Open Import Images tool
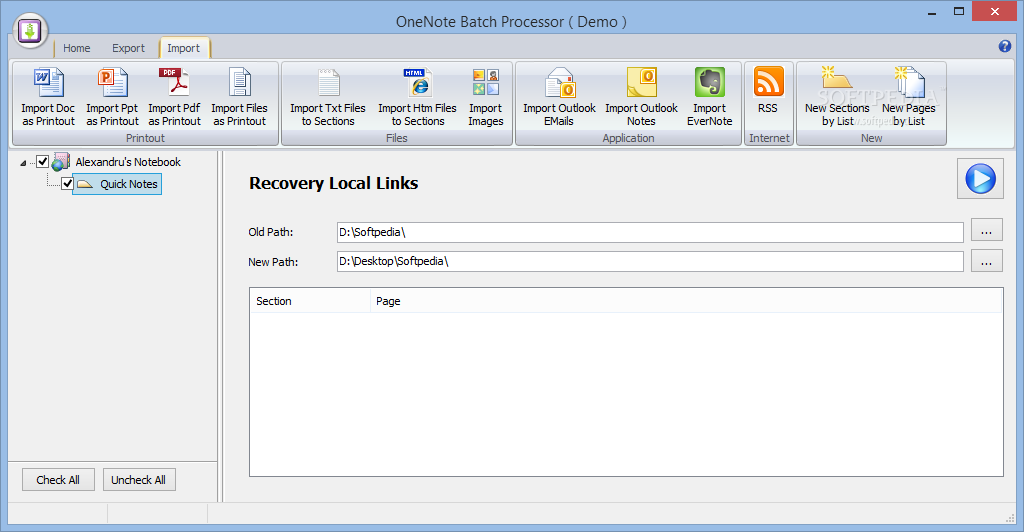Screen dimensions: 1024x532 click(x=486, y=97)
